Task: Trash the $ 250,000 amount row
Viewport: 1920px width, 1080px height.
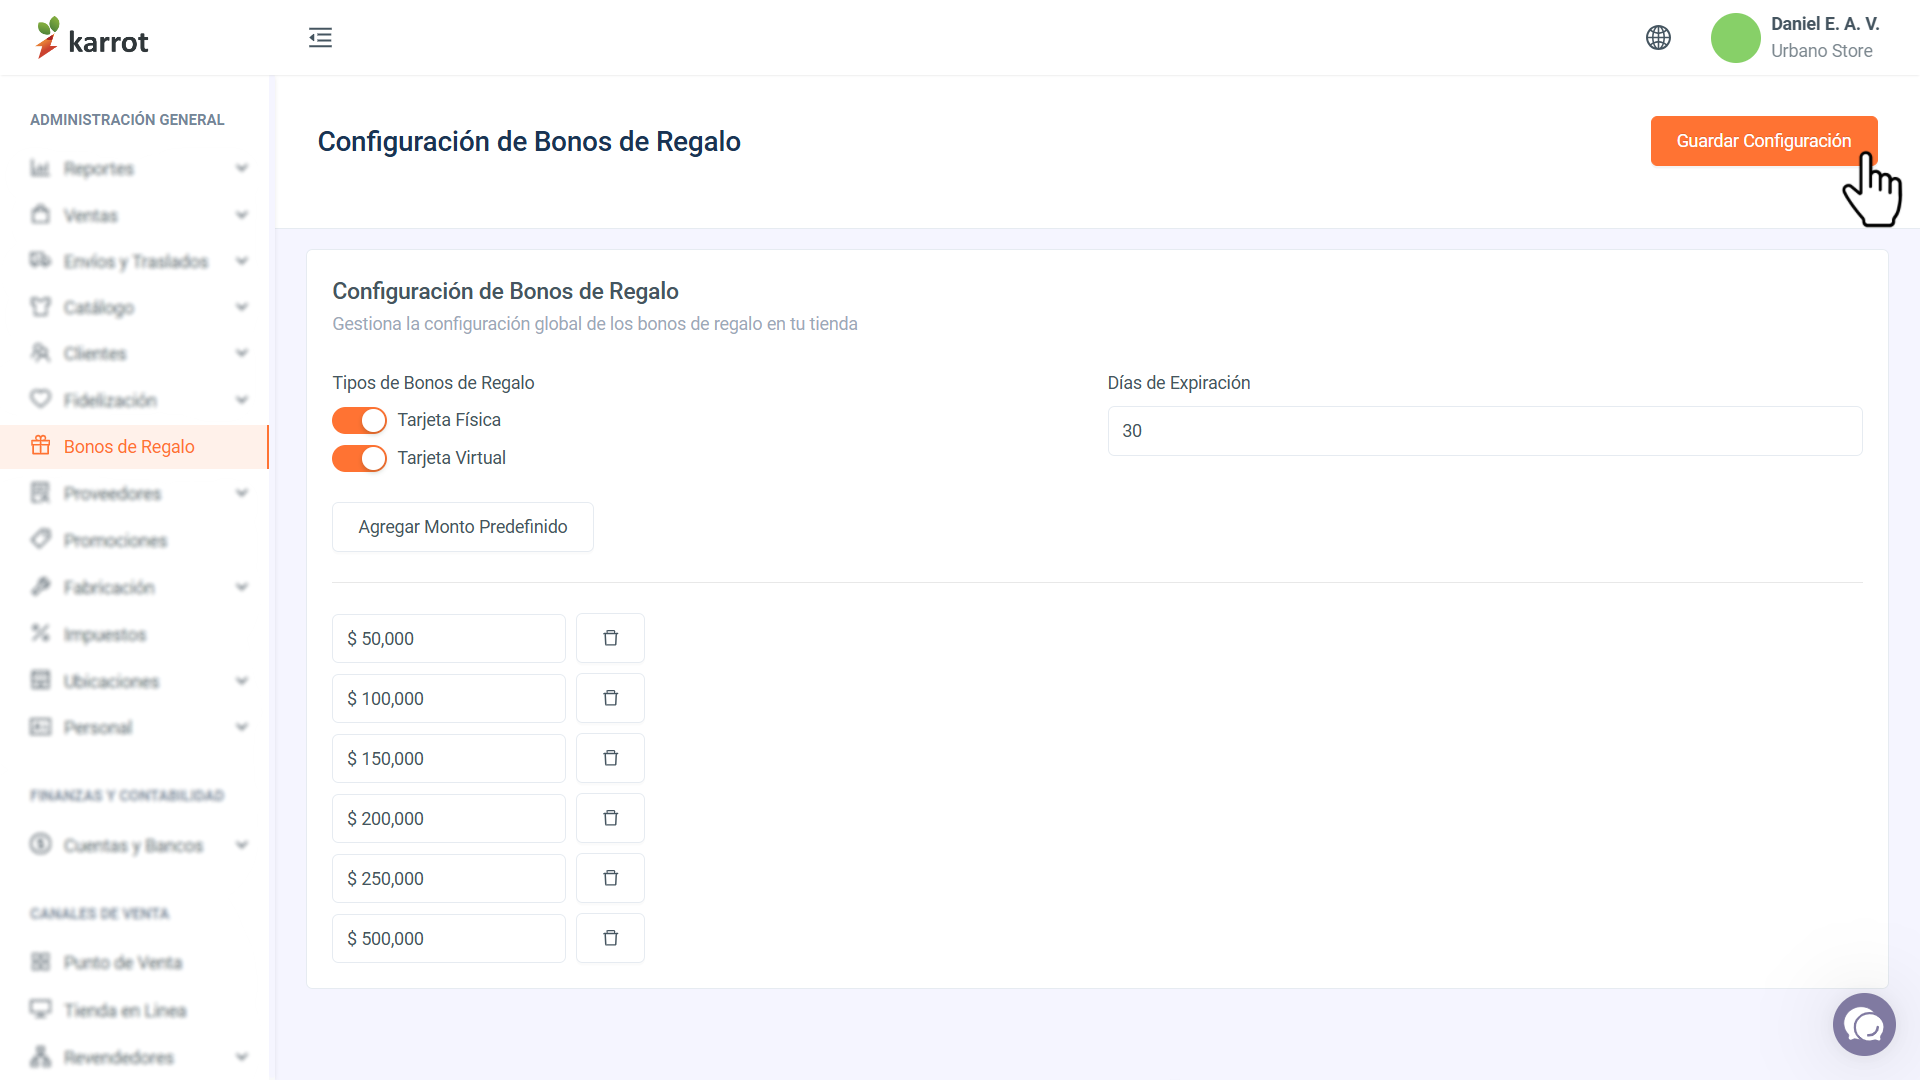Action: [610, 878]
